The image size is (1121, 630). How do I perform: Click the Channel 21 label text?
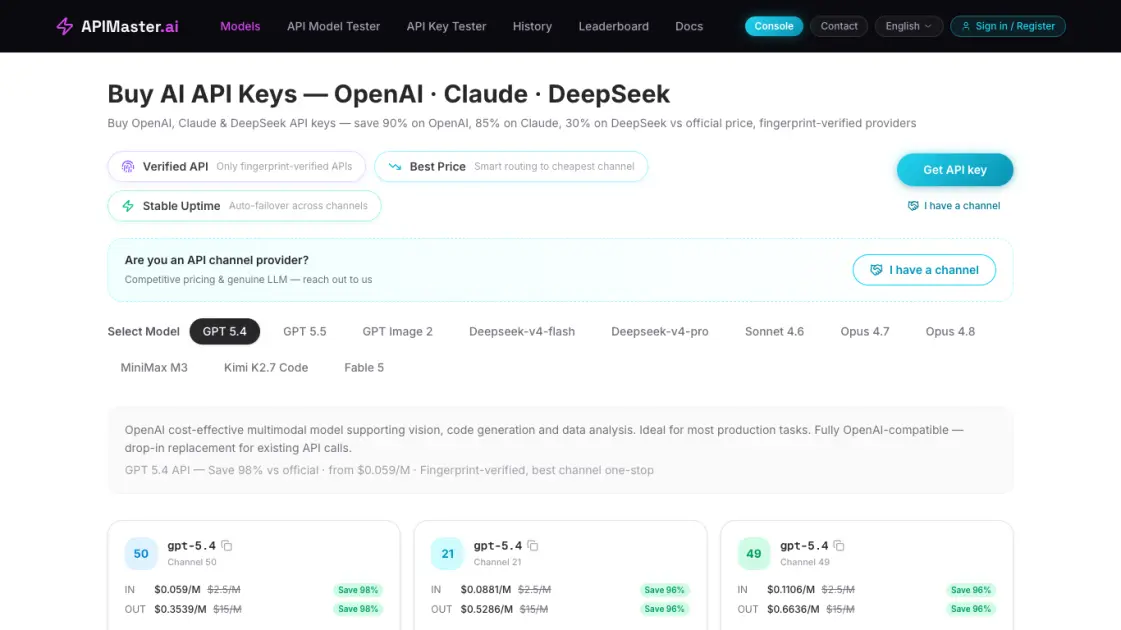click(497, 562)
